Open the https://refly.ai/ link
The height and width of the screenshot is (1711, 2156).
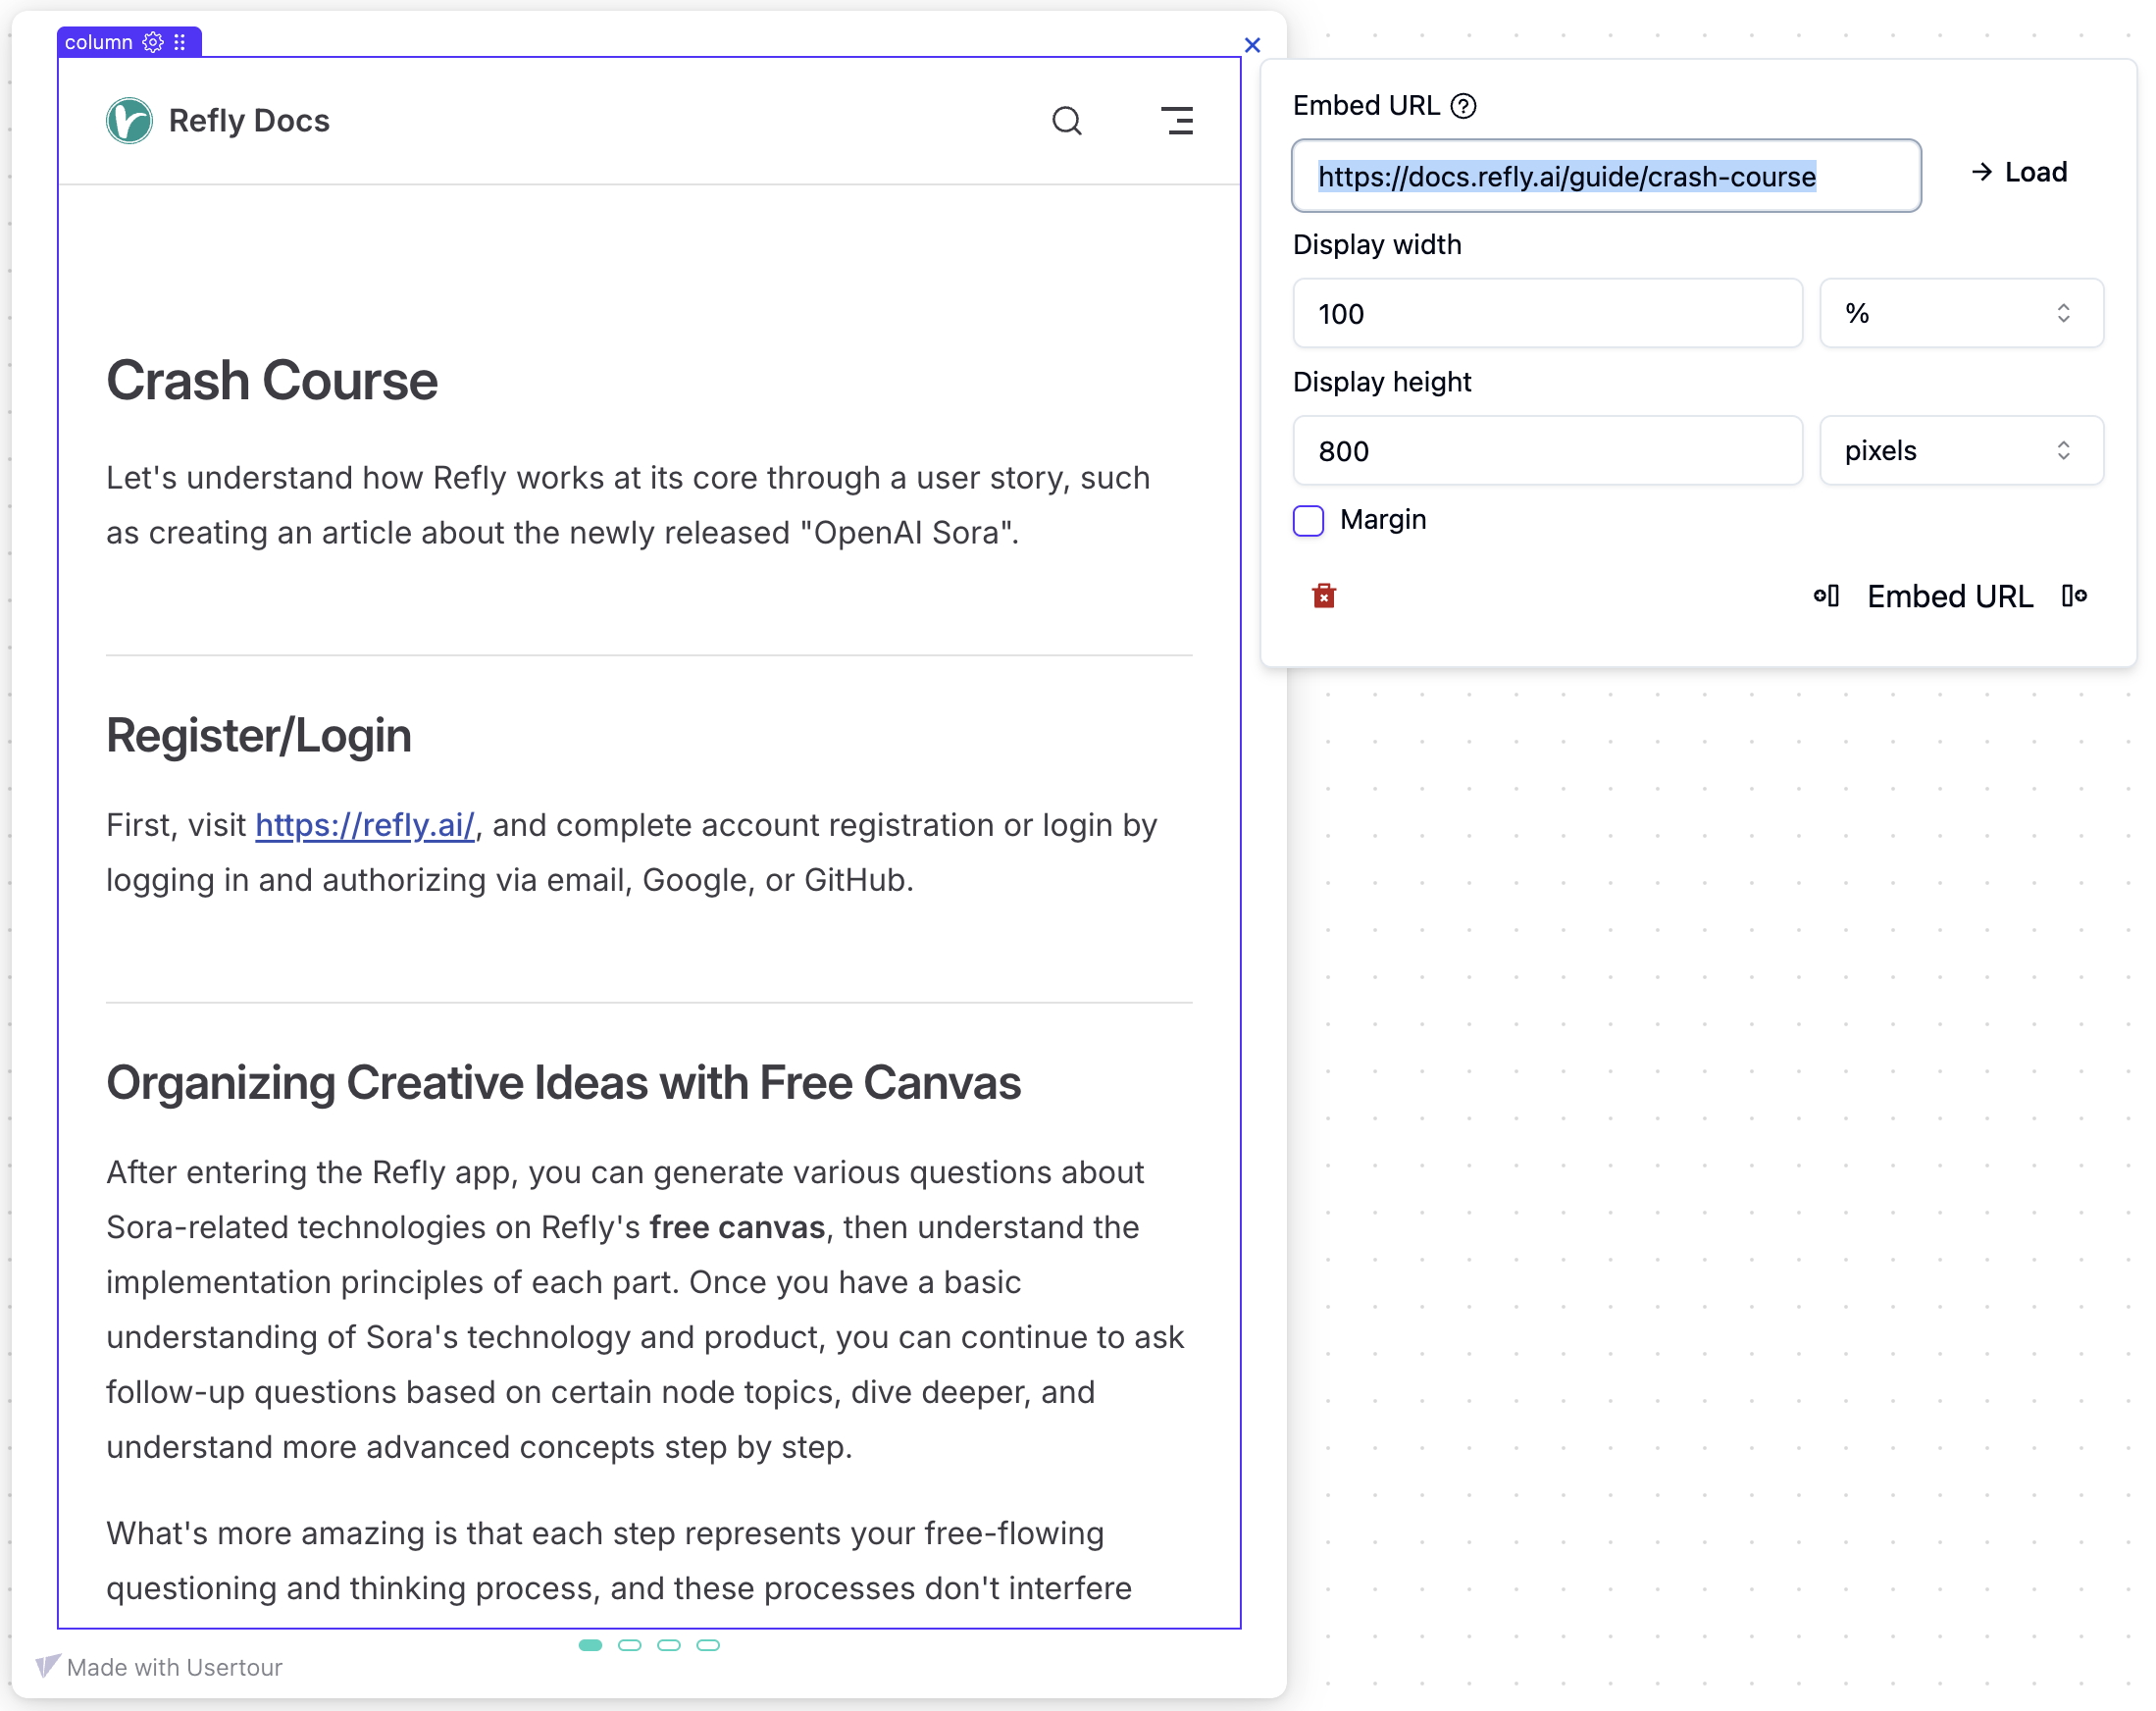(365, 825)
